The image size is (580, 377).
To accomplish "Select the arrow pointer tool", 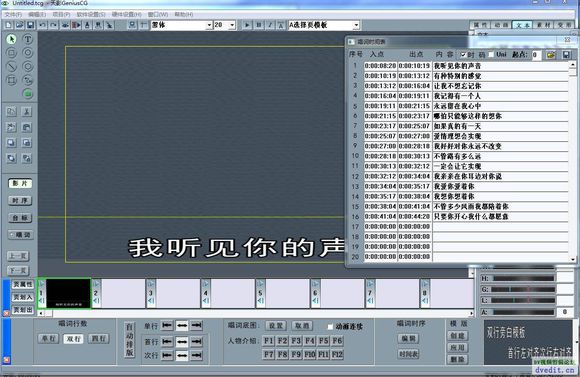I will click(11, 39).
